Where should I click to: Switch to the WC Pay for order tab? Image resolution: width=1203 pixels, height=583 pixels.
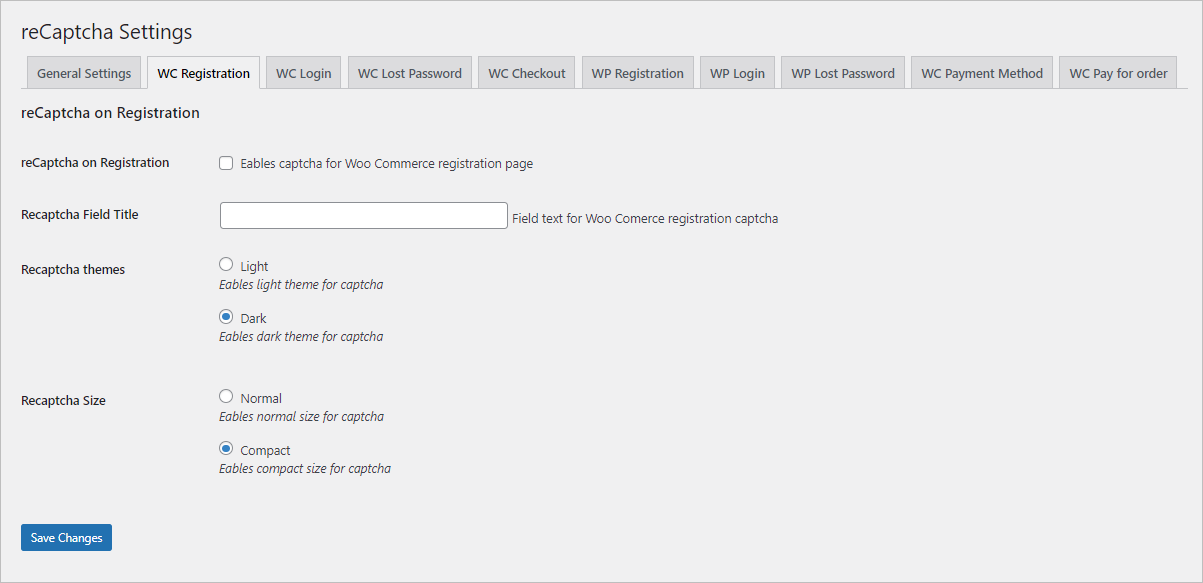click(1117, 72)
